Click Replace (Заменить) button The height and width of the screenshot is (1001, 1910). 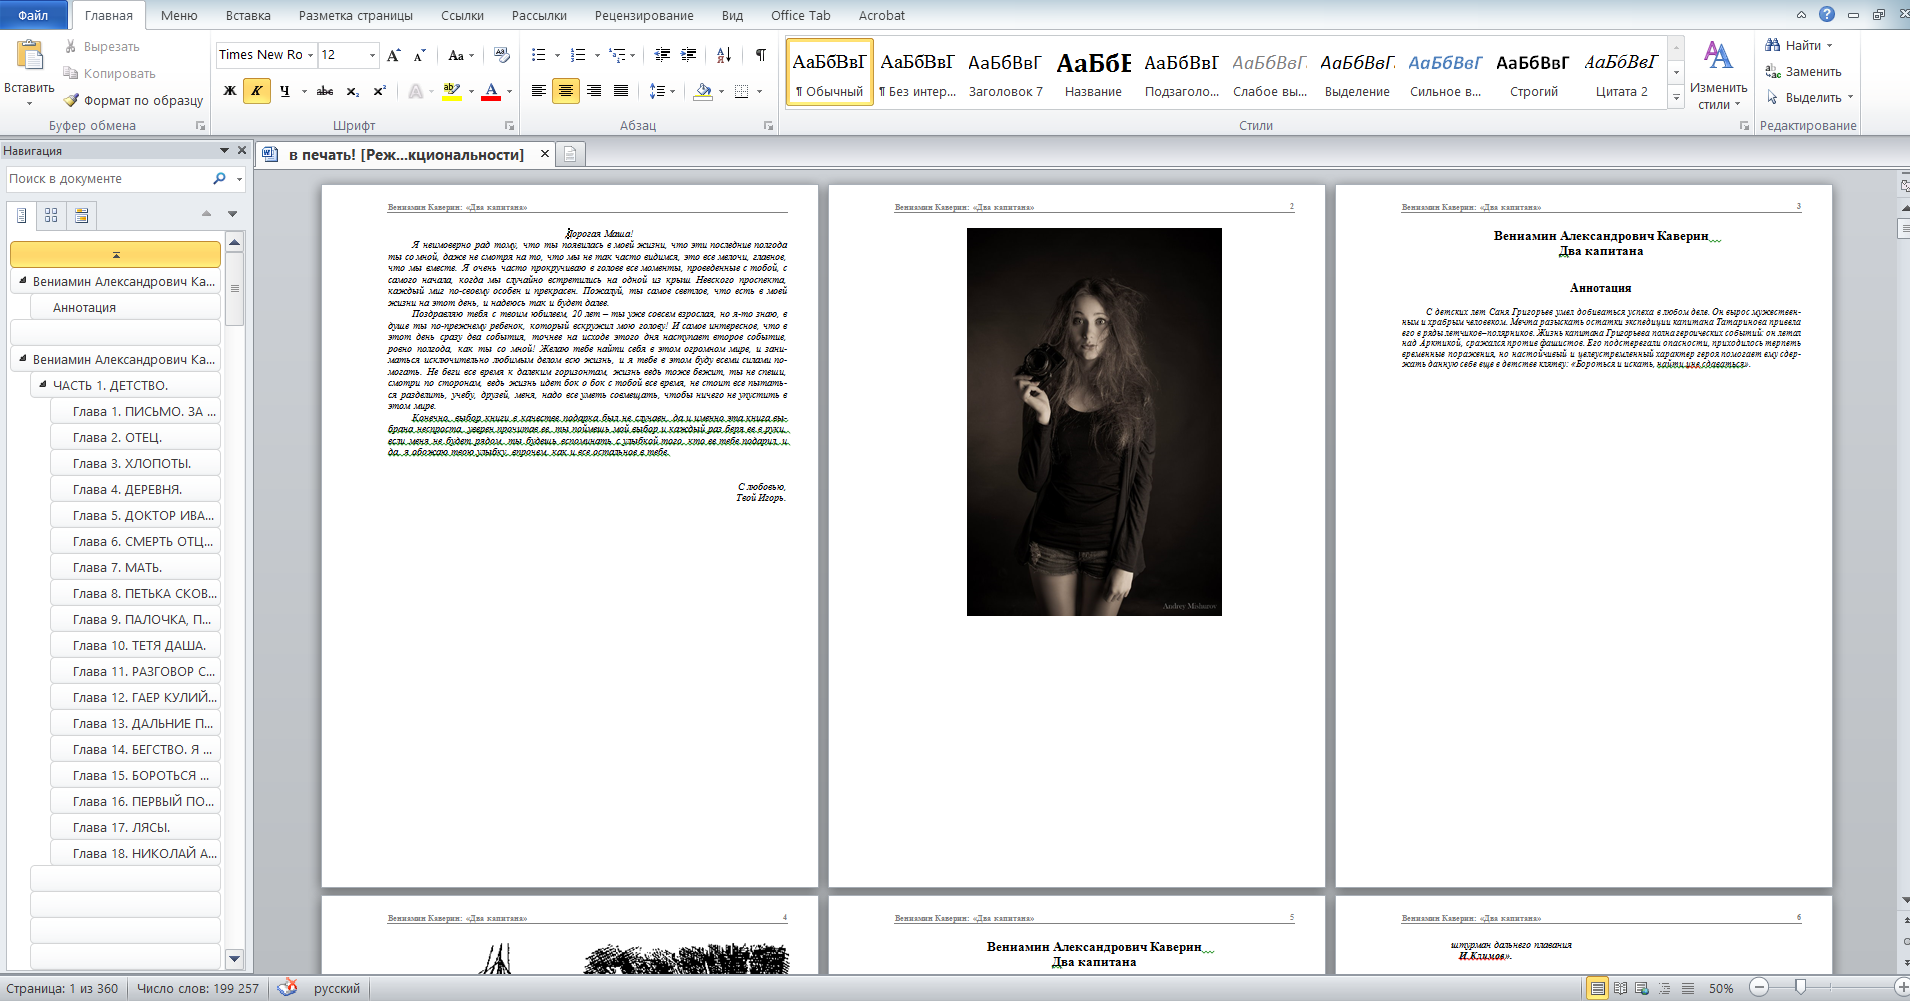(x=1804, y=71)
